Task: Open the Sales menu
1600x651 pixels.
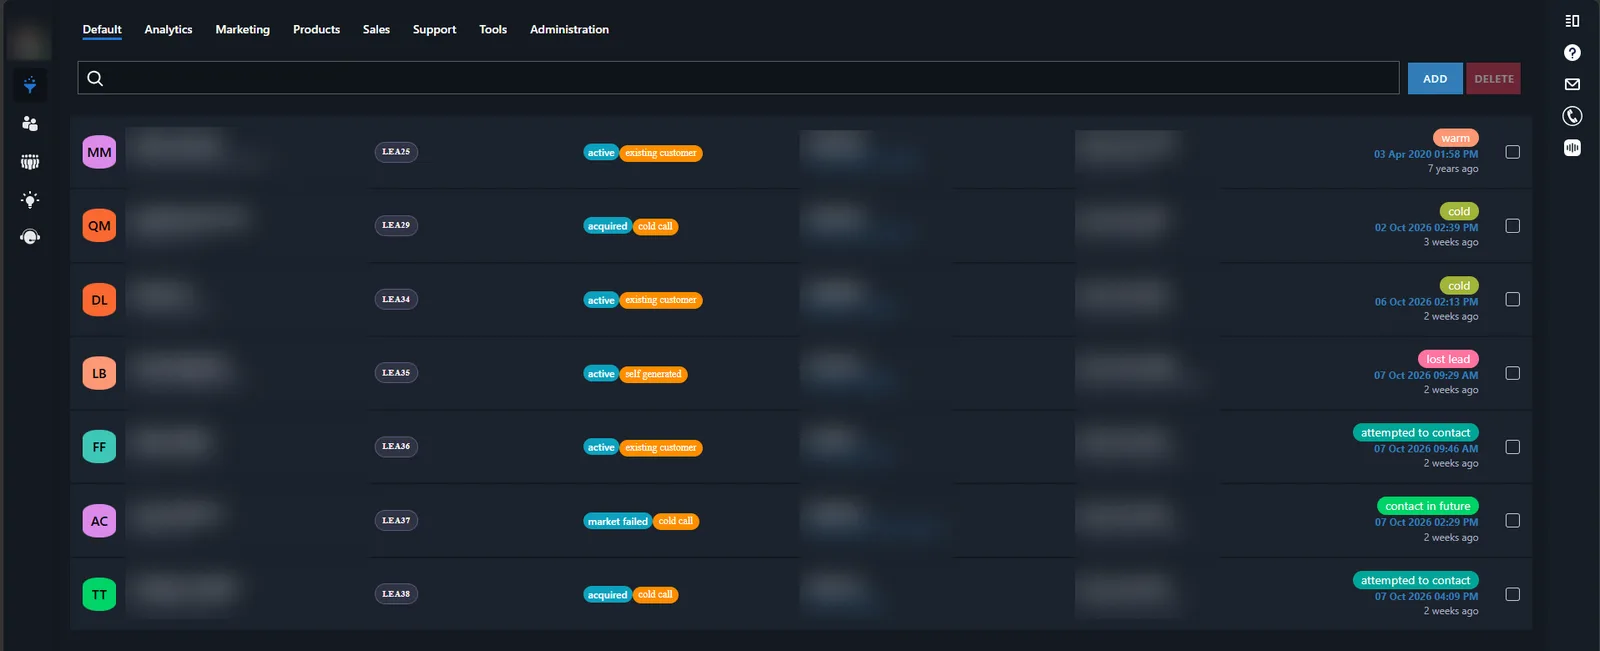Action: point(376,29)
